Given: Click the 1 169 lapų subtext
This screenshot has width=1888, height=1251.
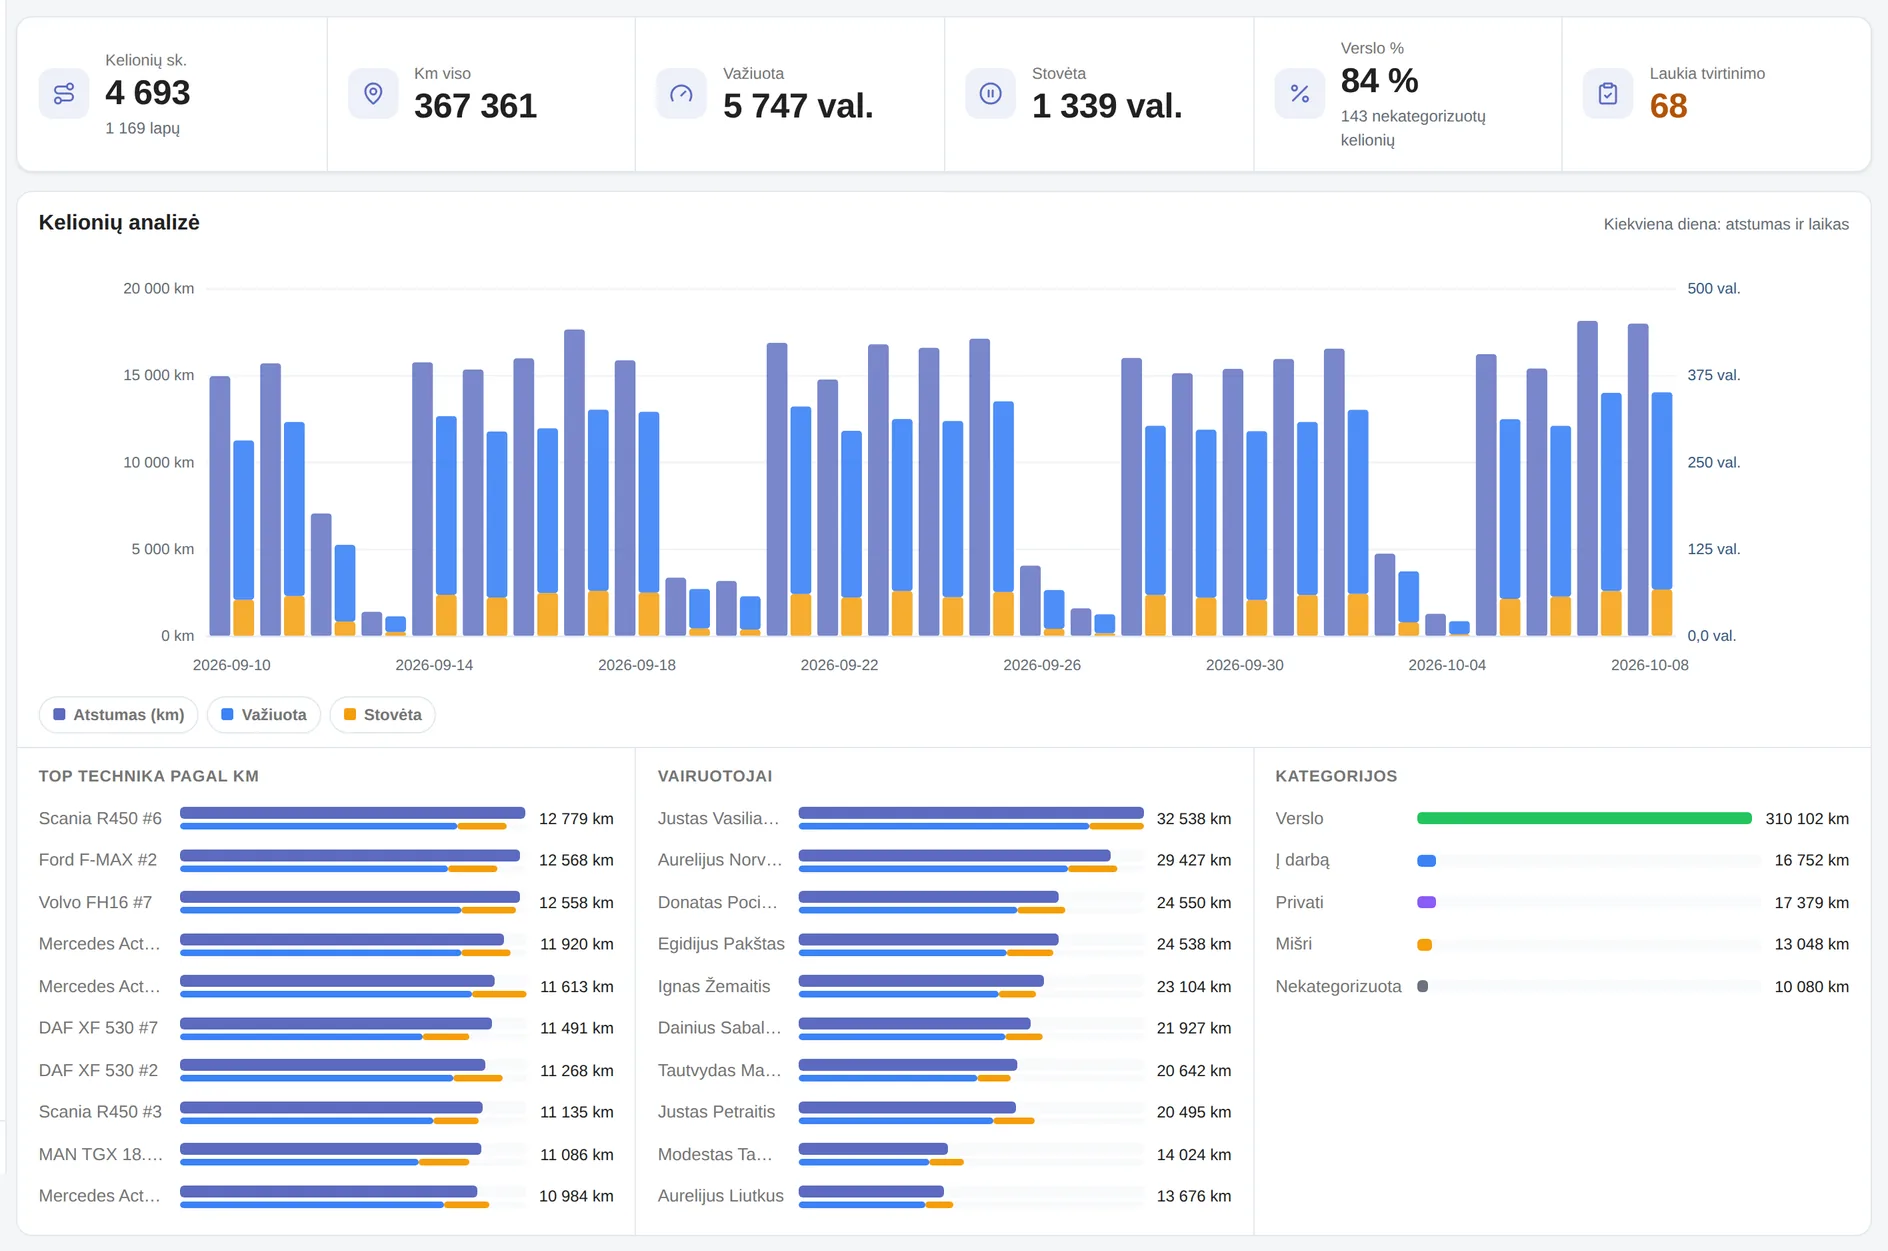Looking at the screenshot, I should click(x=142, y=129).
